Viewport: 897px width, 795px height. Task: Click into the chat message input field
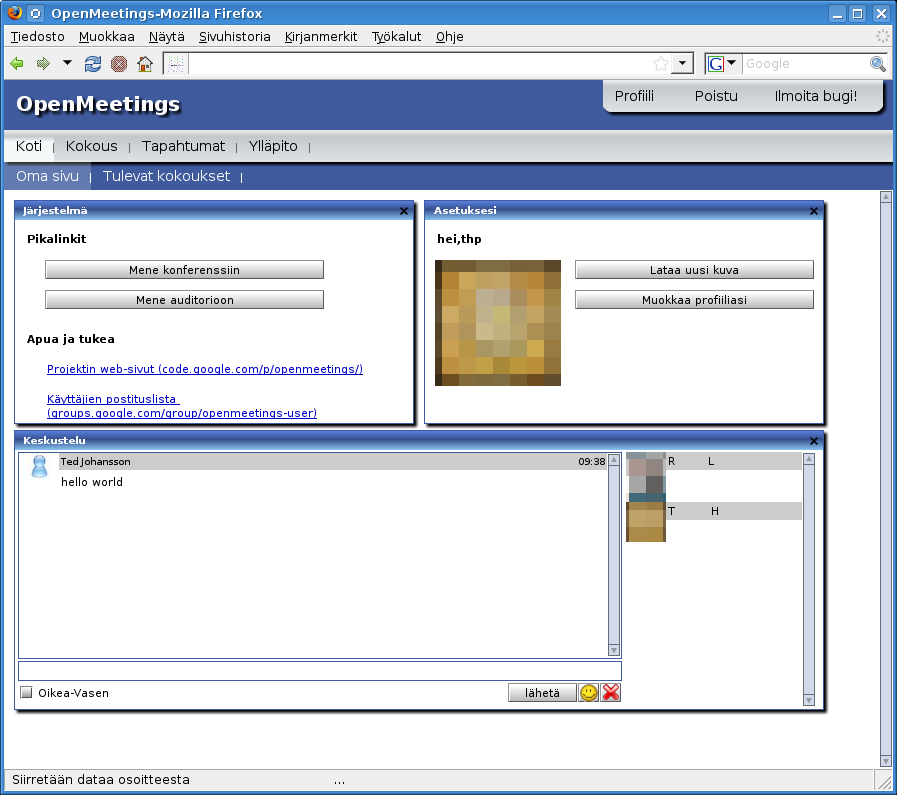click(x=320, y=671)
